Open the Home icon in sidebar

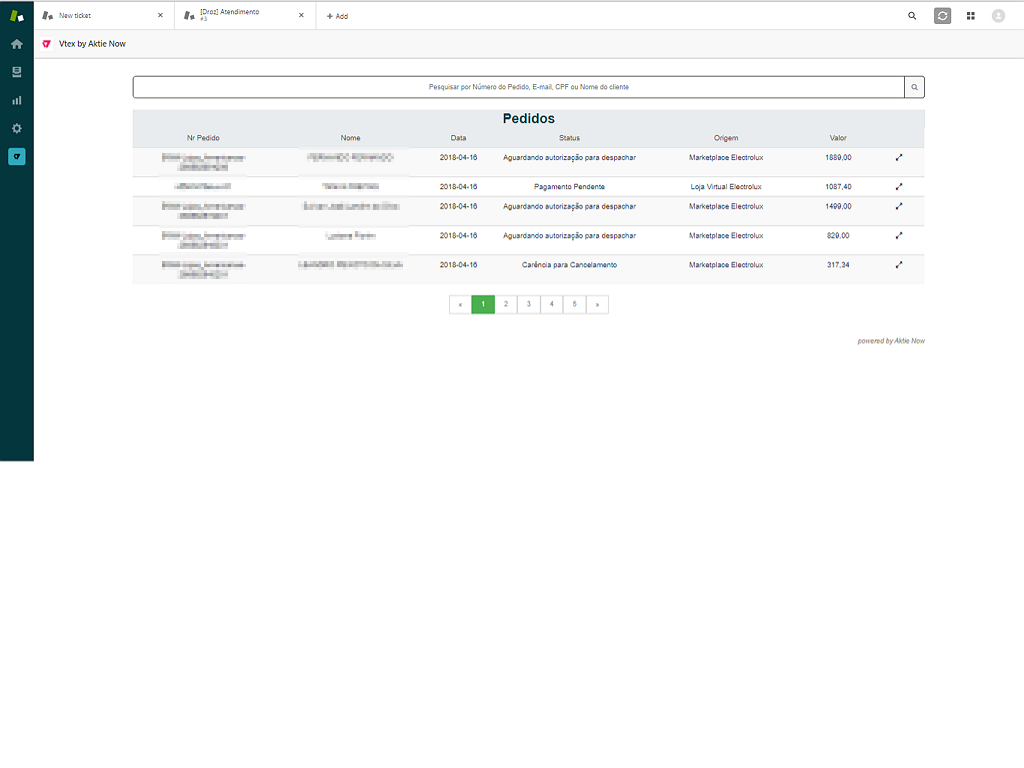click(x=16, y=44)
